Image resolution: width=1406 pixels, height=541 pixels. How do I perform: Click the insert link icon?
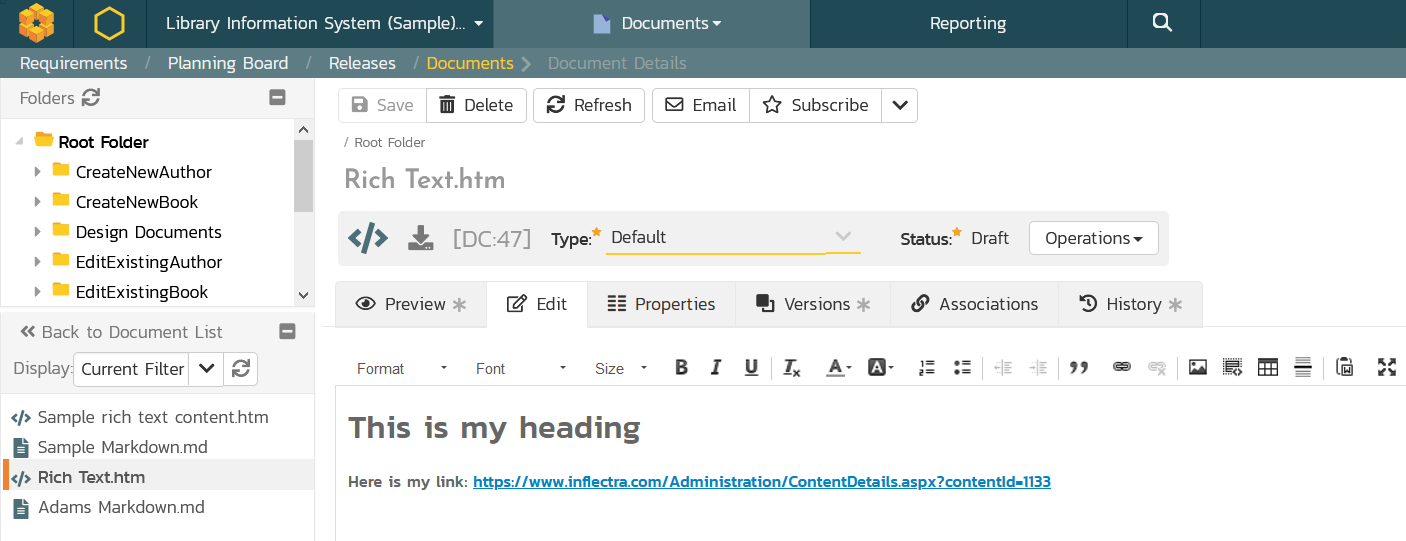click(1122, 368)
